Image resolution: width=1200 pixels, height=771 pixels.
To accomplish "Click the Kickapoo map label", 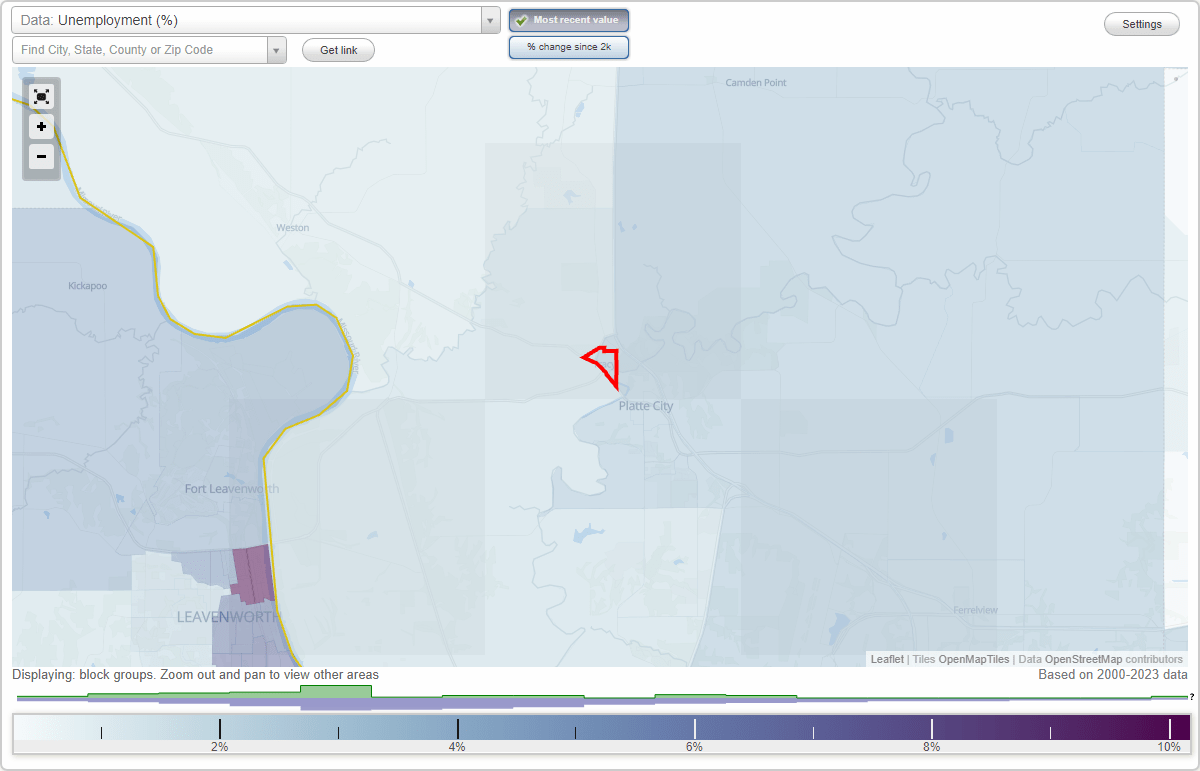I will pyautogui.click(x=87, y=286).
